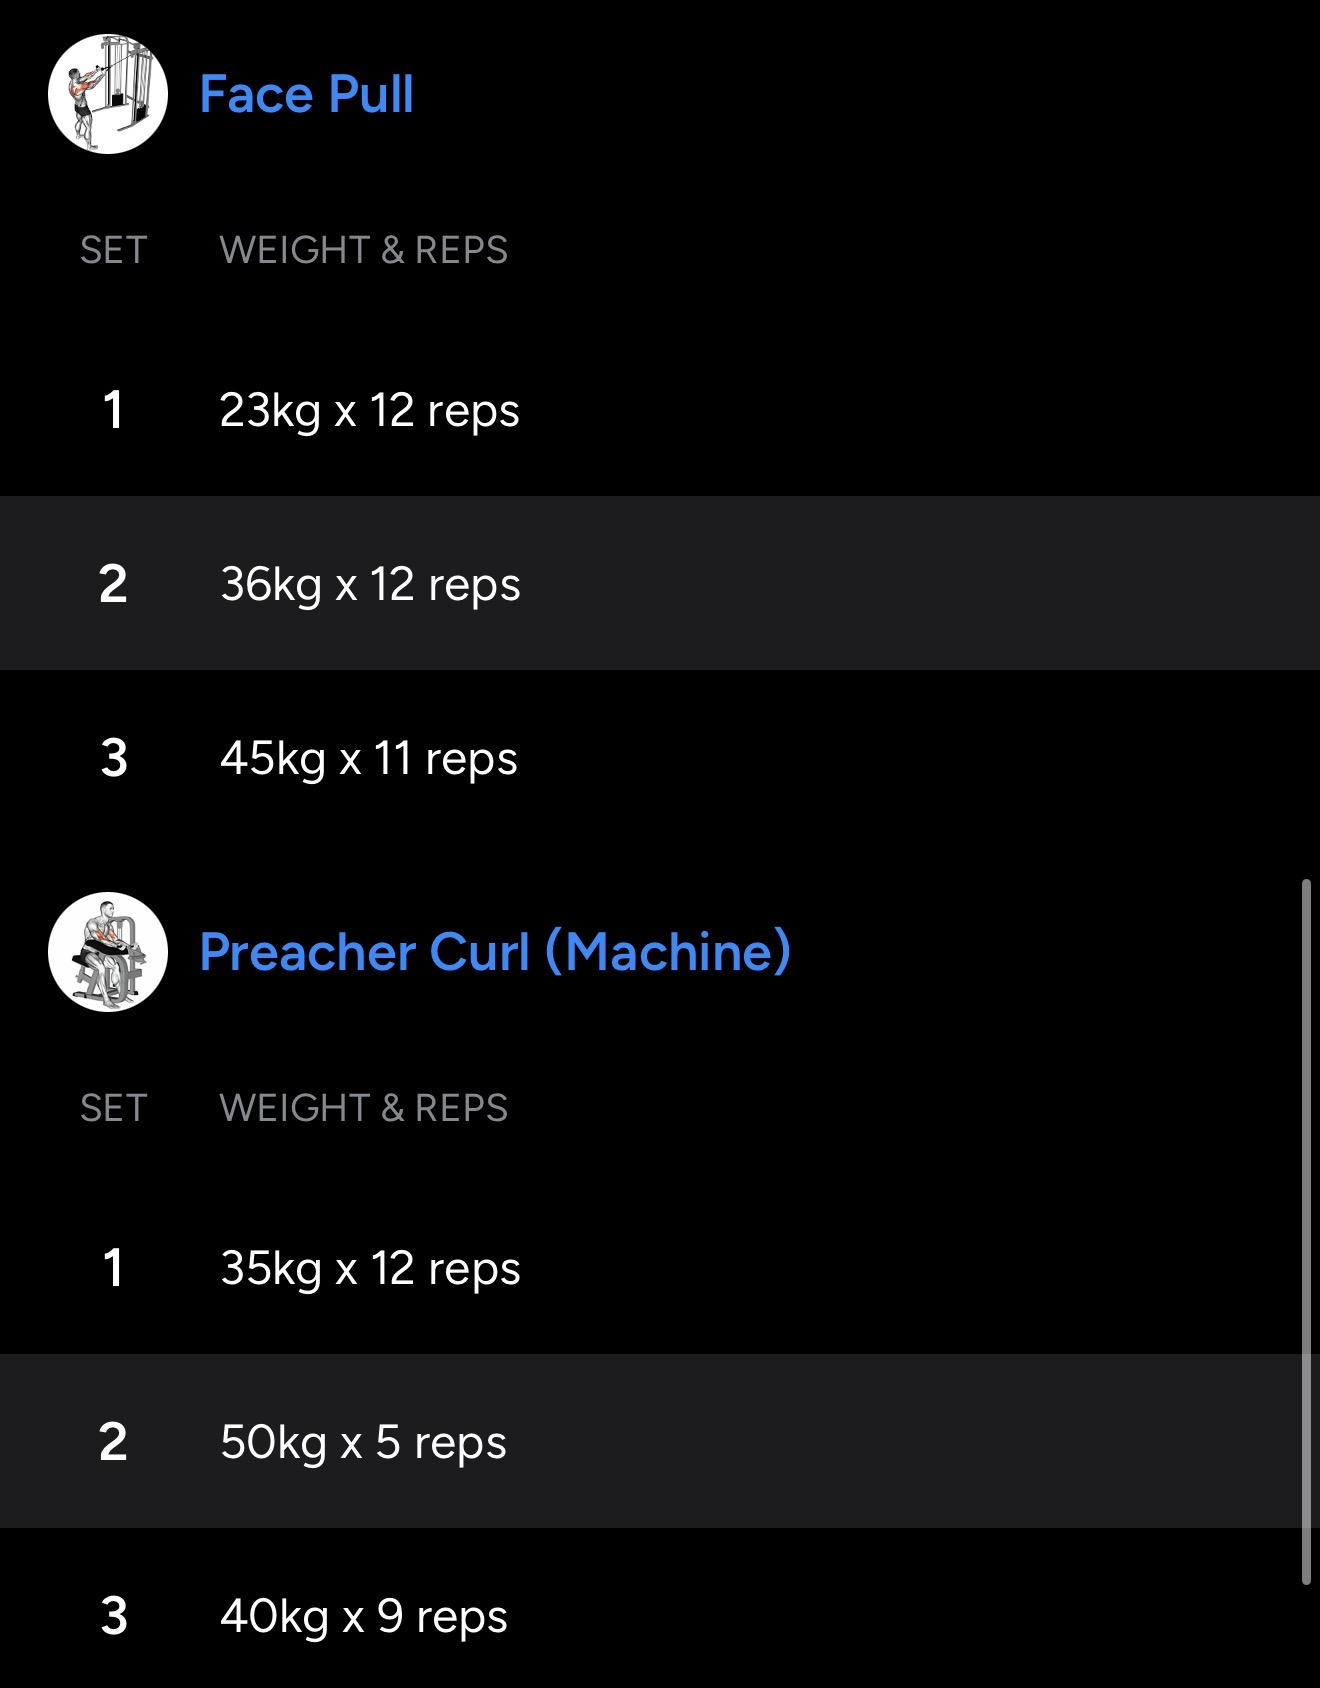Viewport: 1320px width, 1688px height.
Task: Click the SET column header under Face Pull
Action: point(114,250)
